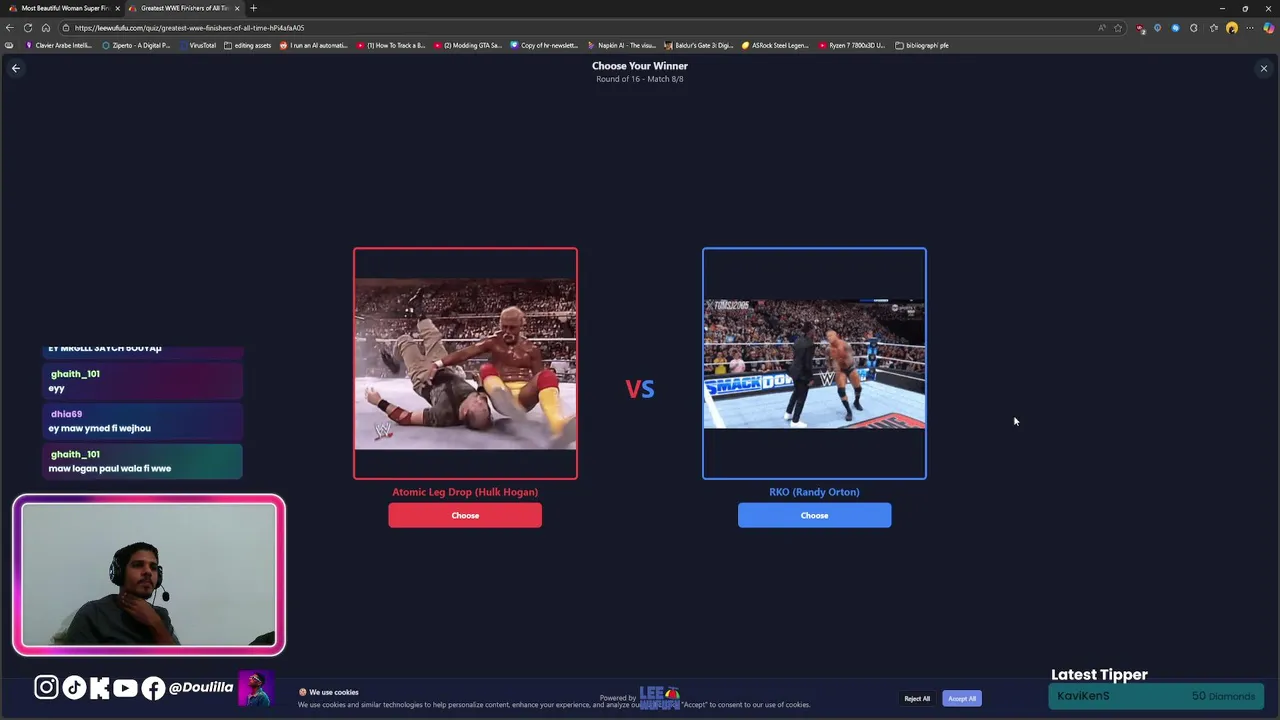
Task: Click the Instagram icon in overlay
Action: pyautogui.click(x=46, y=687)
